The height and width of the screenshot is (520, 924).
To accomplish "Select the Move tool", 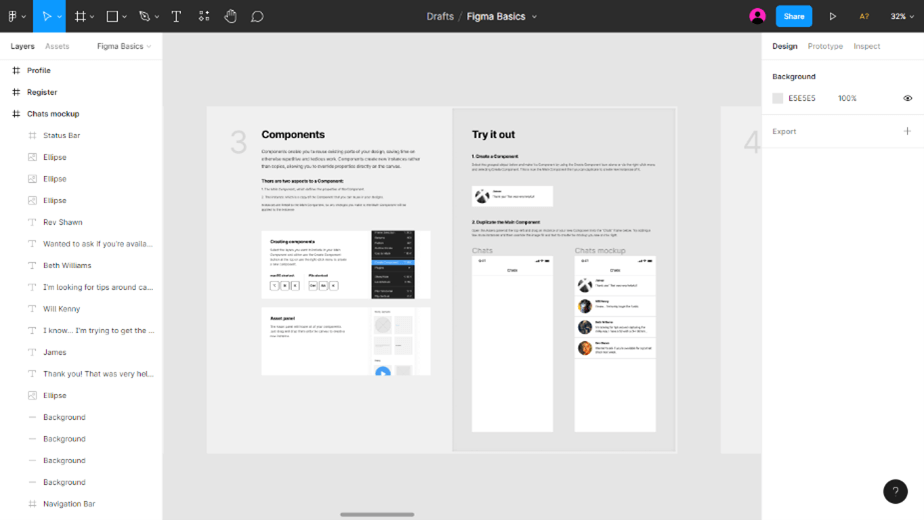I will click(x=47, y=17).
